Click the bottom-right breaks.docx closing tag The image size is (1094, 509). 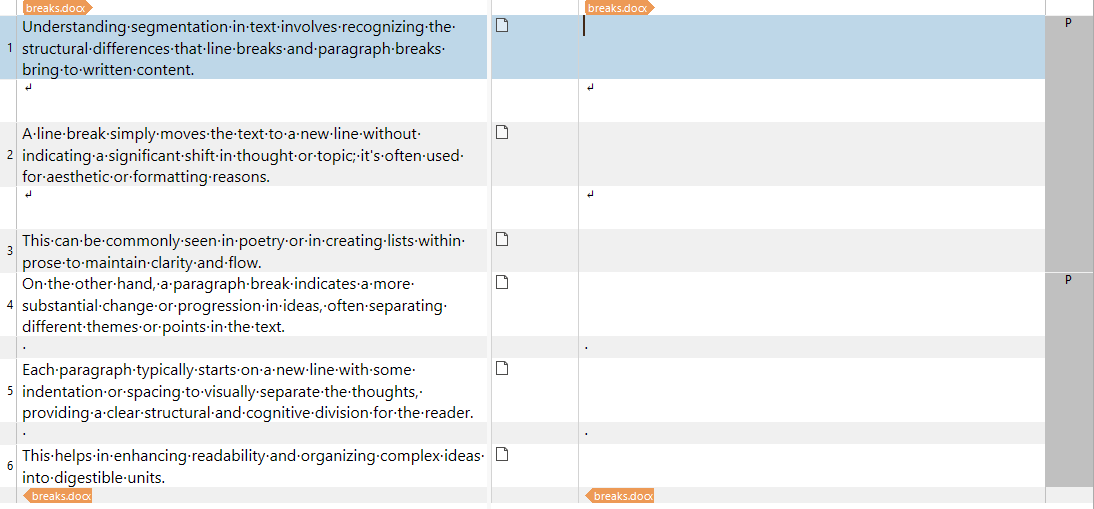coord(620,496)
